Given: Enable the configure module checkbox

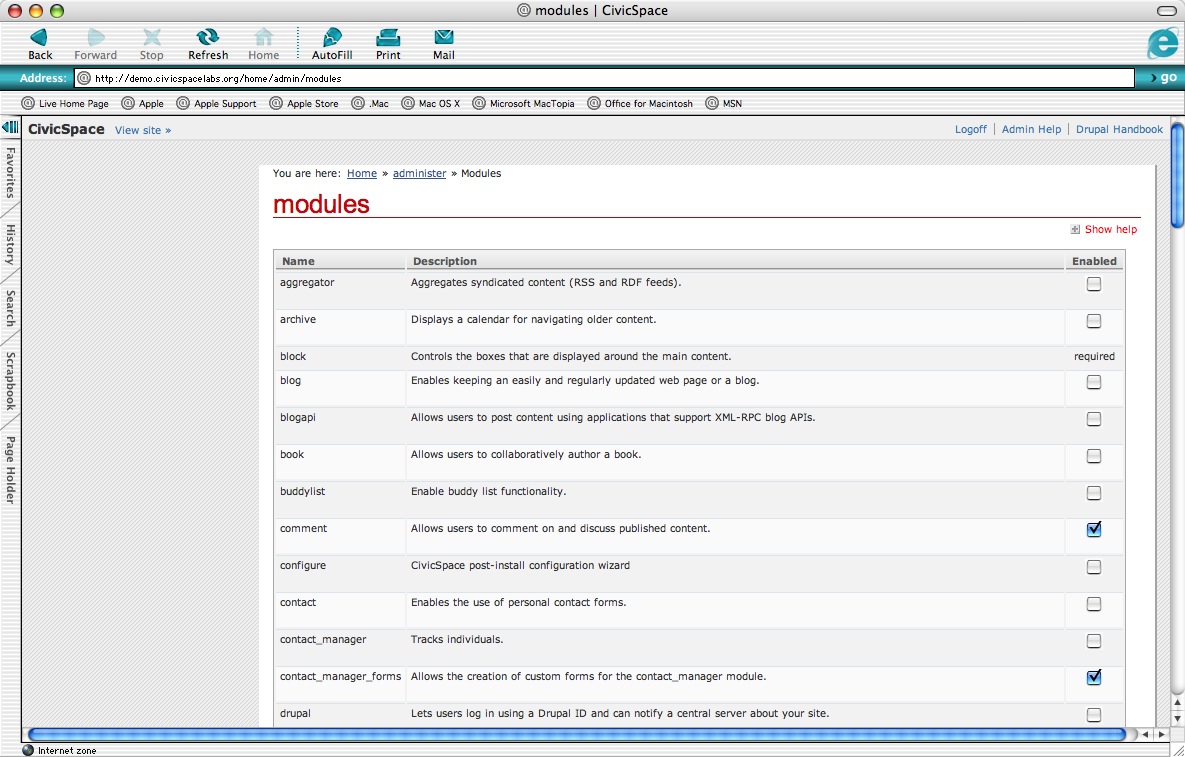Looking at the screenshot, I should pos(1094,567).
